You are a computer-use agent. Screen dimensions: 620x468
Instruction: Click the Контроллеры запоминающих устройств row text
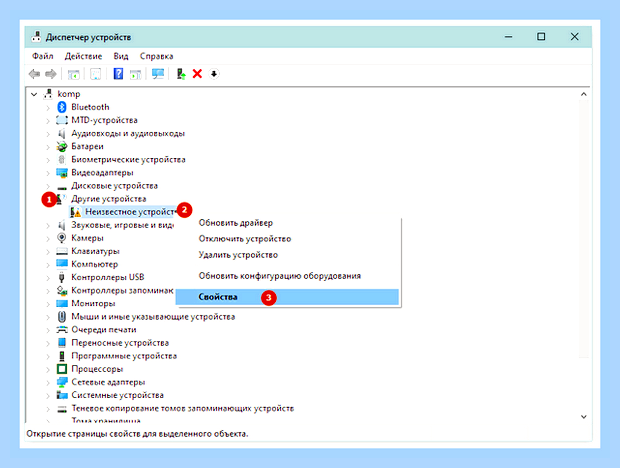tap(122, 291)
